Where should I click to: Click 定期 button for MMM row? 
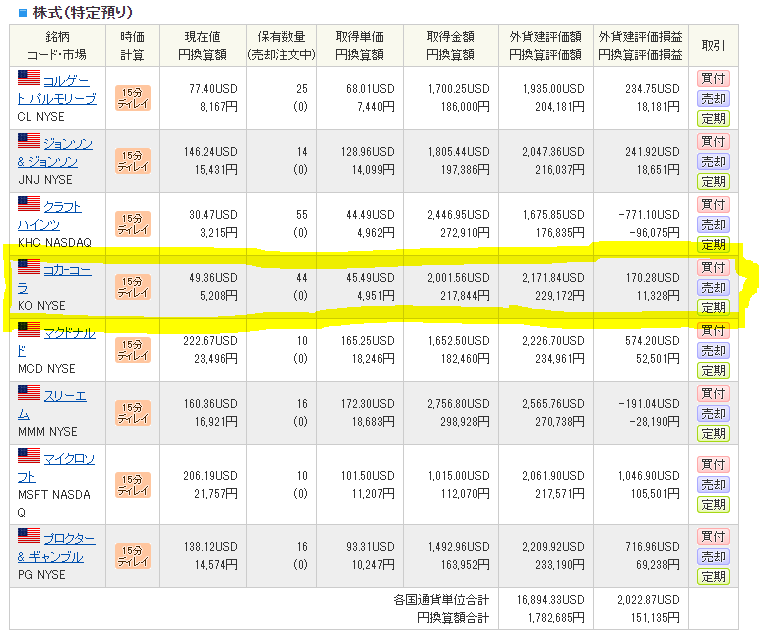(713, 434)
